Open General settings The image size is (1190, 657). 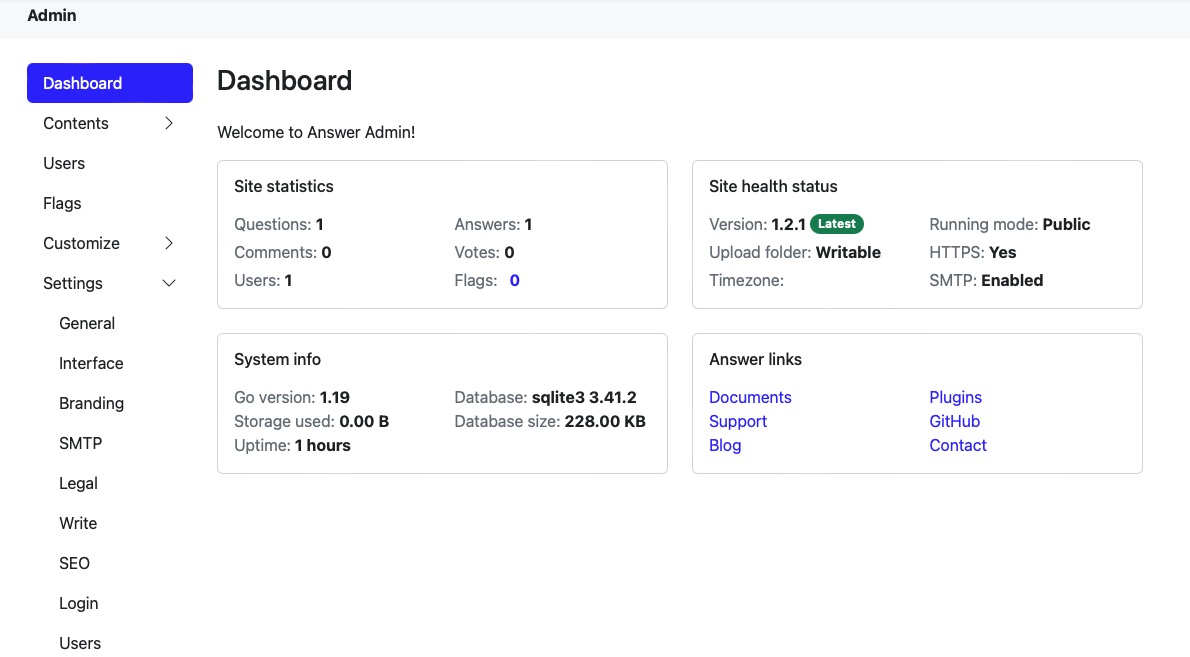(x=86, y=323)
